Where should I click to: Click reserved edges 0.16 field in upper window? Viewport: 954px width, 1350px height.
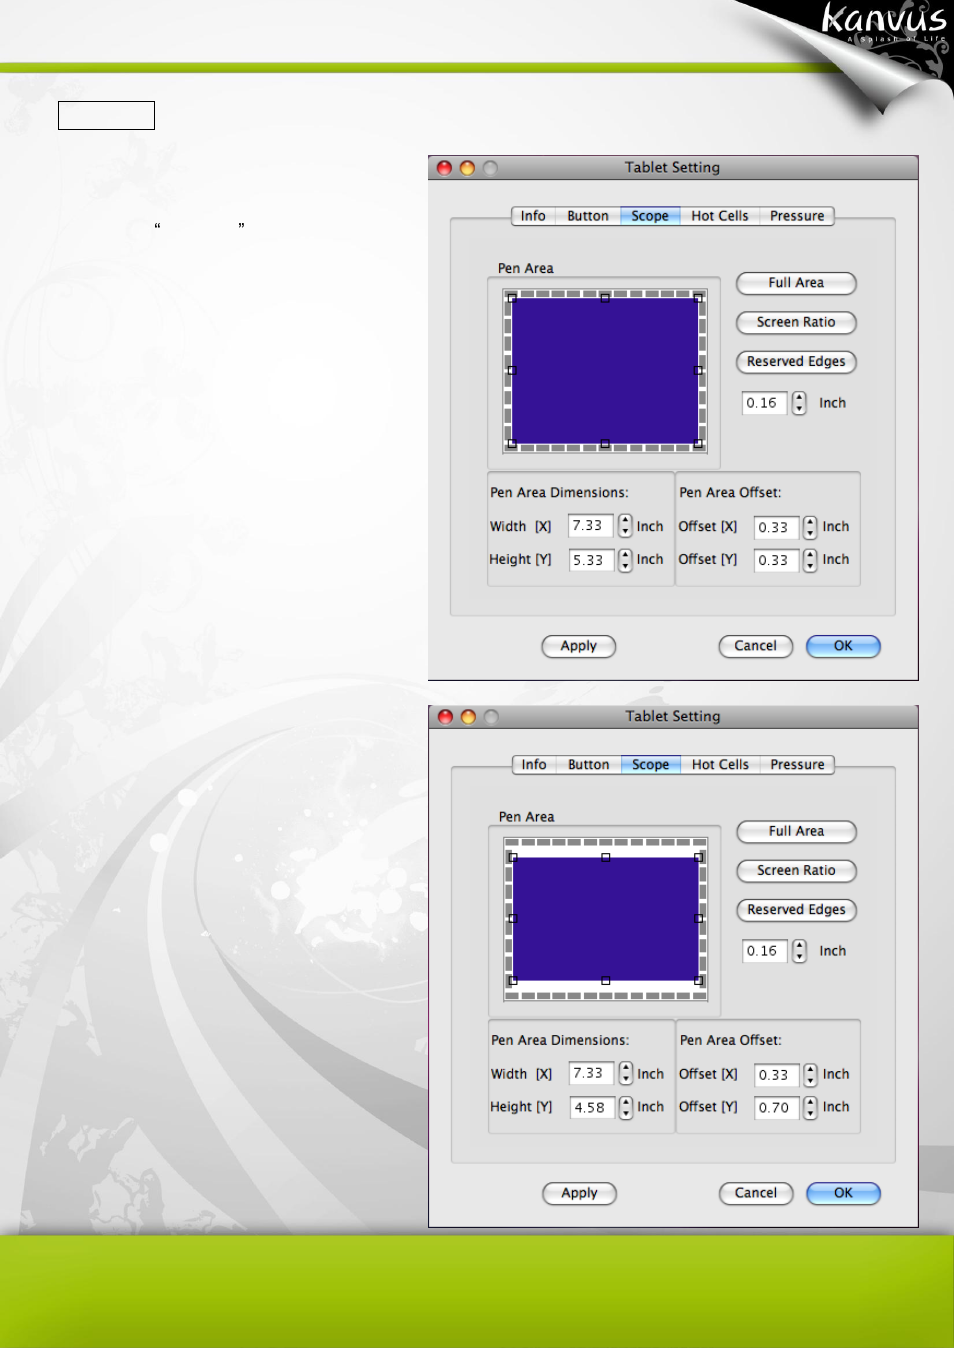765,403
